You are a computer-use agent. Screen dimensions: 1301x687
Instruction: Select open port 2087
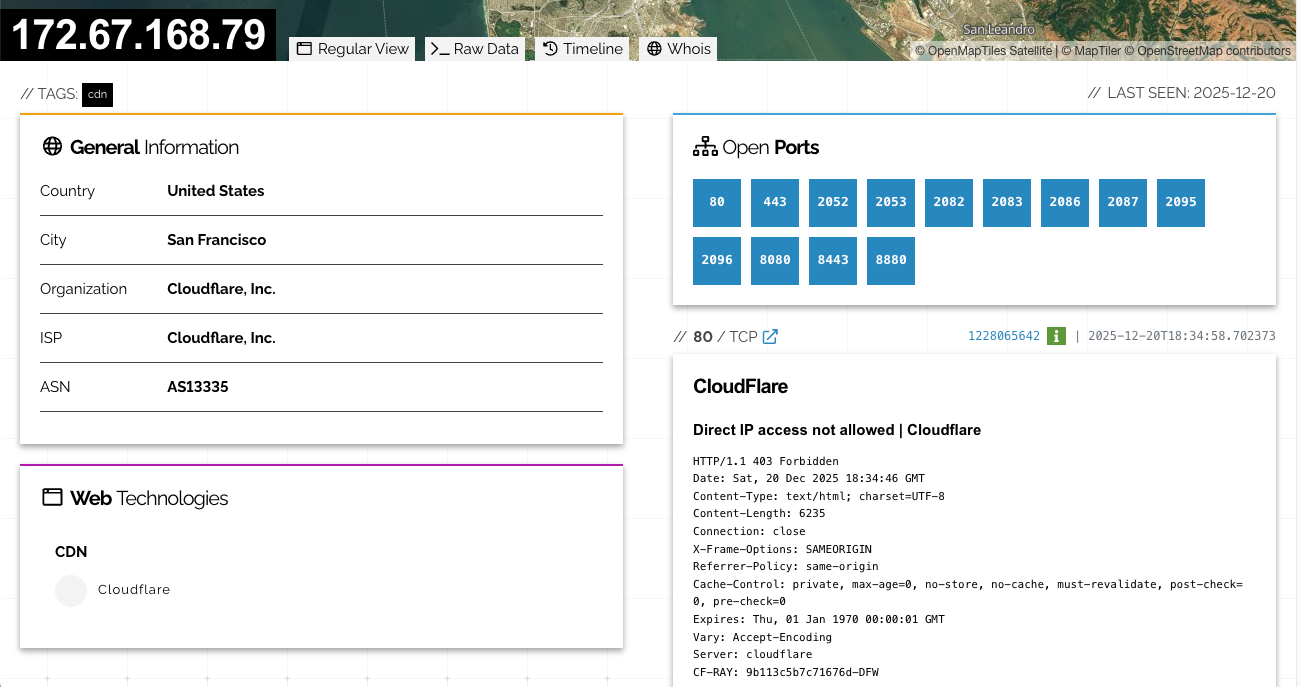tap(1123, 203)
